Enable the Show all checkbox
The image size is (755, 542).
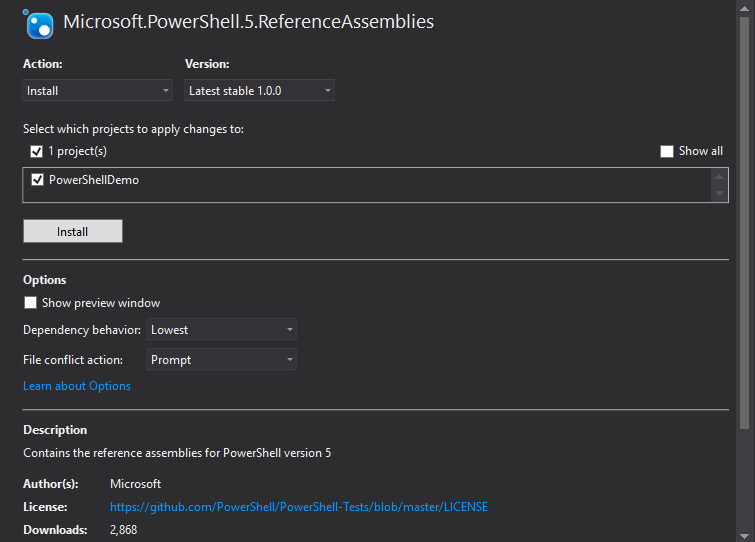pyautogui.click(x=666, y=152)
